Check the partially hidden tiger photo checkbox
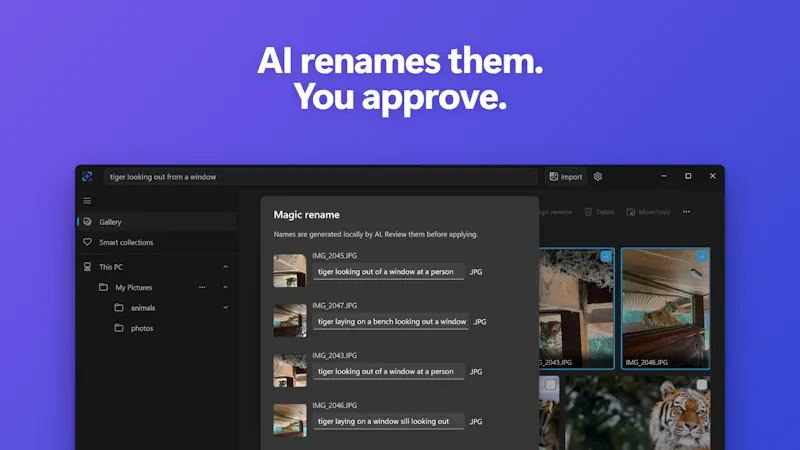800x450 pixels. pos(550,384)
